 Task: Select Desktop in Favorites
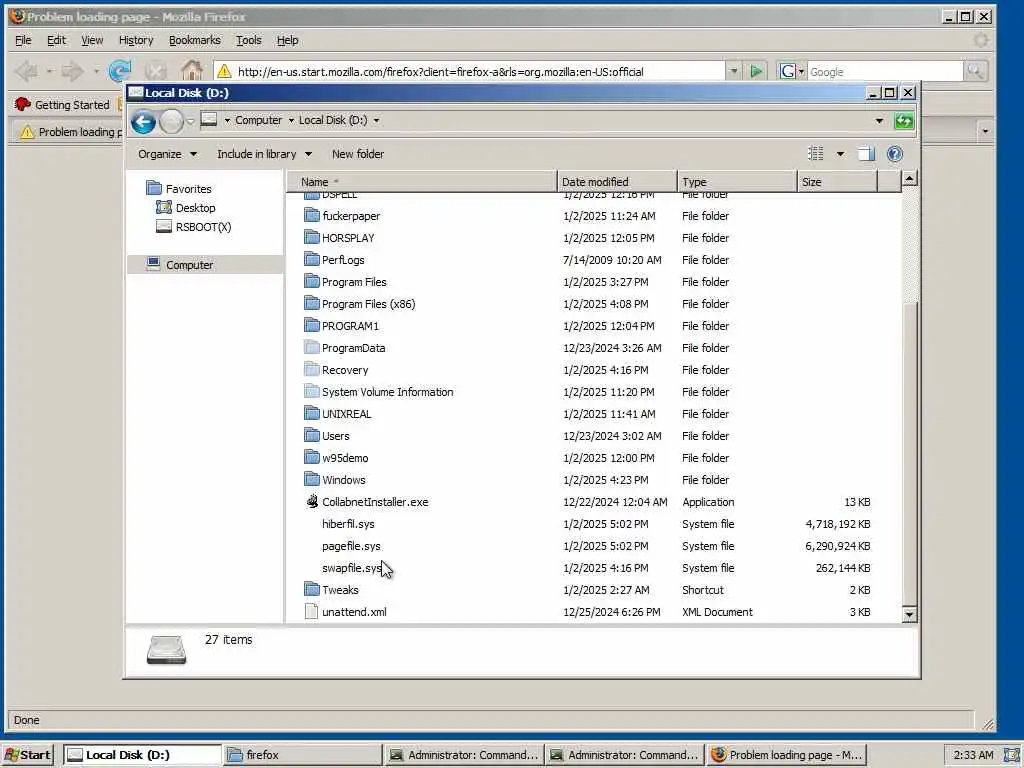[185, 208]
